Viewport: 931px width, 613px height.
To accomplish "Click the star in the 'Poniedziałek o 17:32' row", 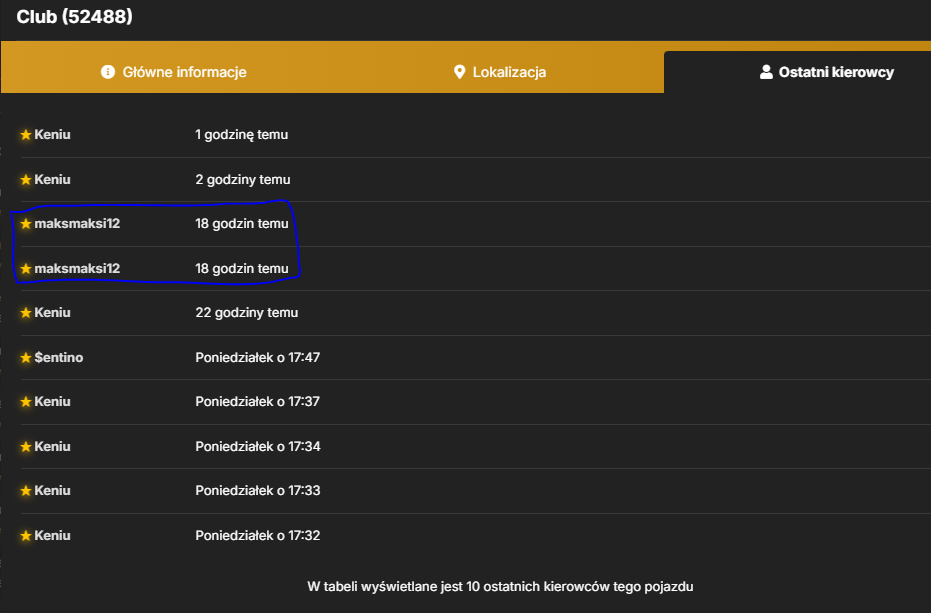I will 26,536.
